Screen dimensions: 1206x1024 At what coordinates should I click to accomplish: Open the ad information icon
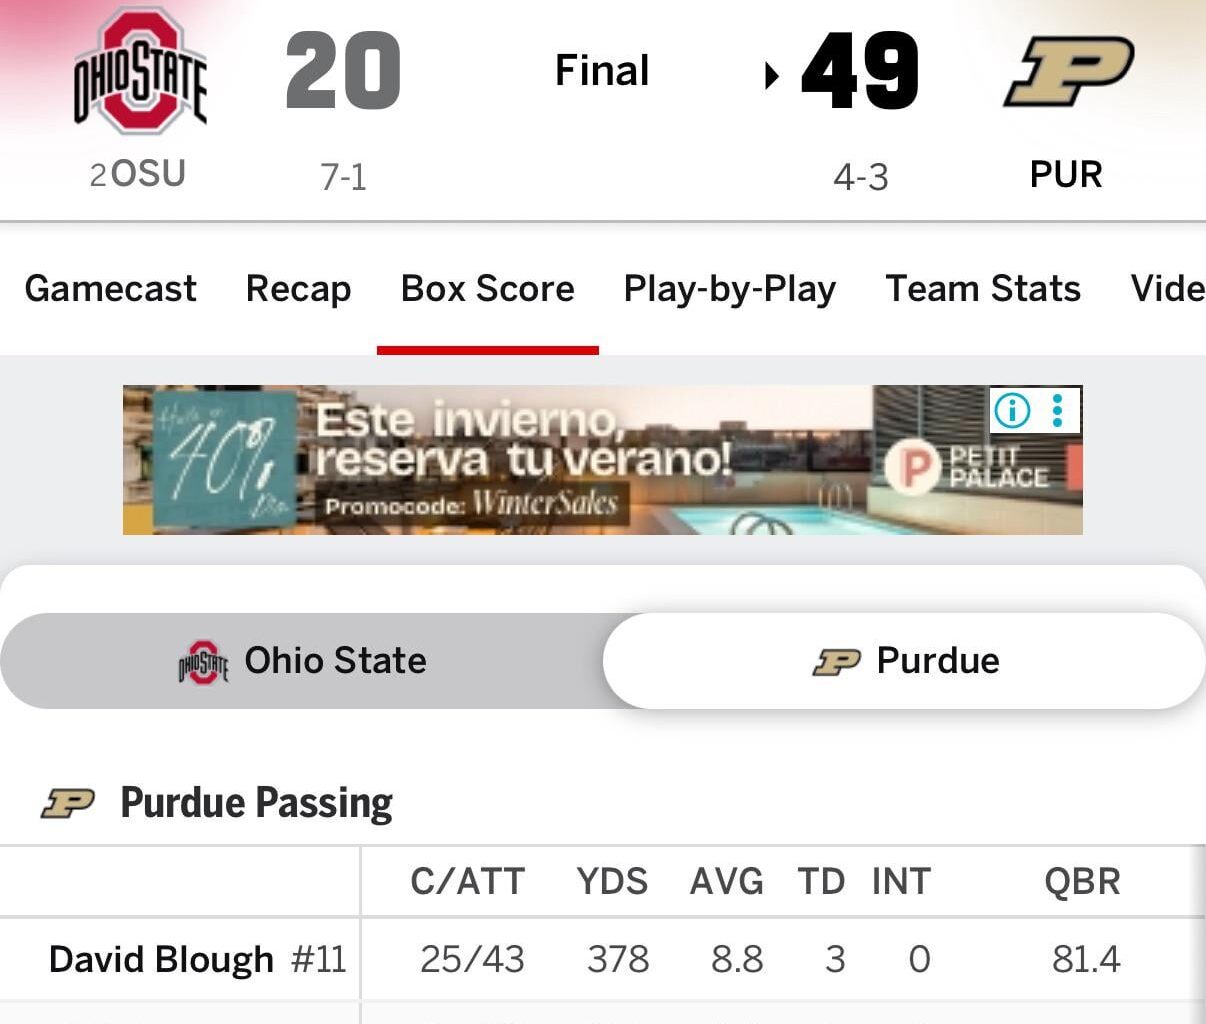(1010, 410)
